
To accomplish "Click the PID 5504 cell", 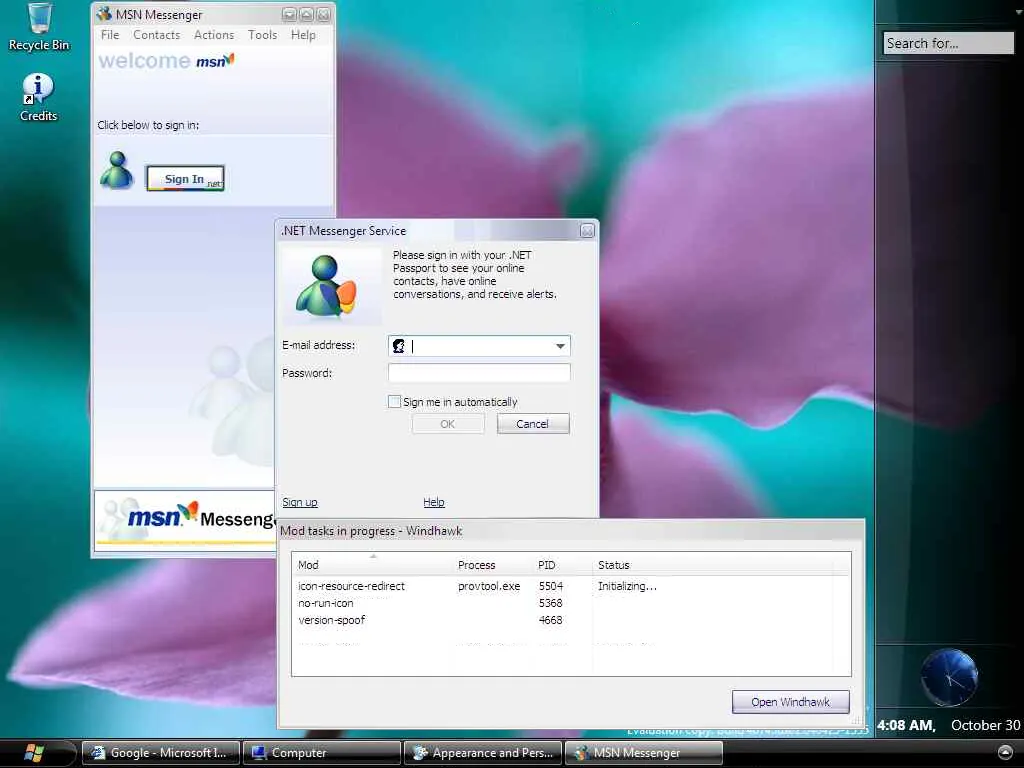I will pos(551,586).
